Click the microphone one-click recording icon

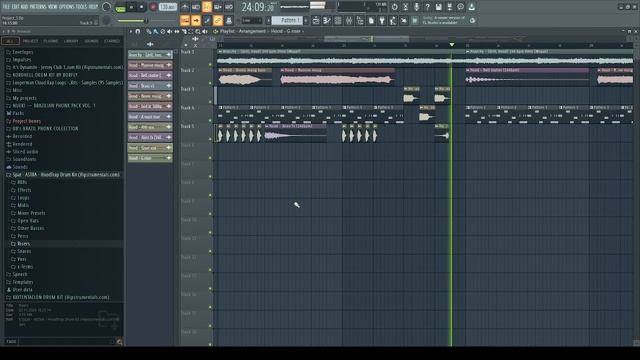point(416,7)
